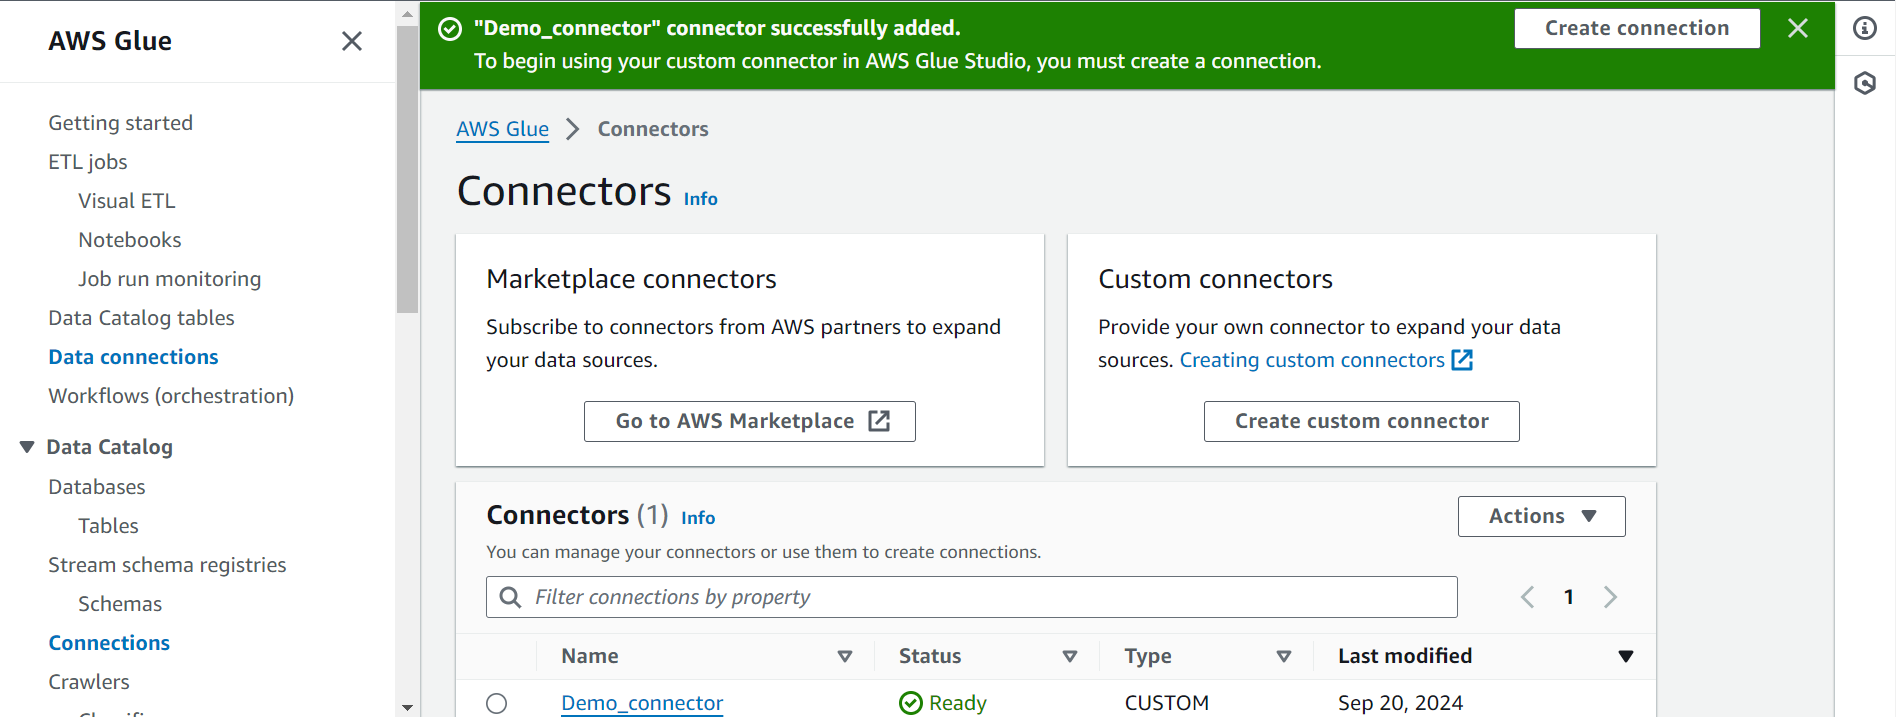Open the Actions dropdown
This screenshot has height=717, width=1896.
click(x=1541, y=516)
